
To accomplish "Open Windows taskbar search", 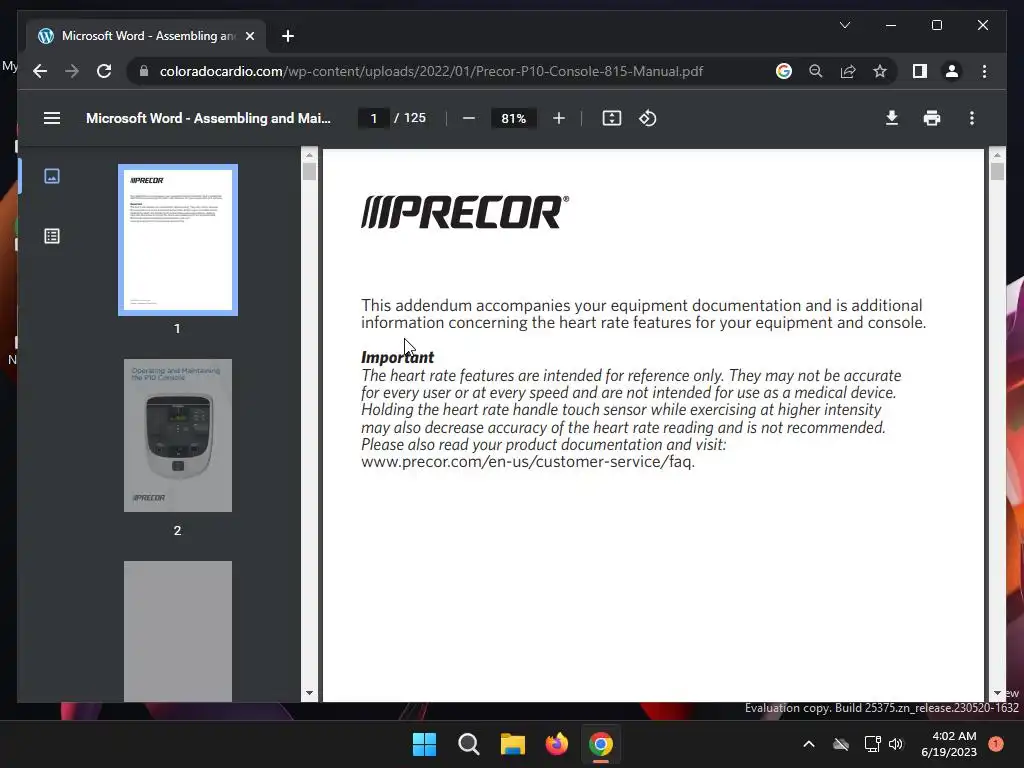I will tap(468, 744).
